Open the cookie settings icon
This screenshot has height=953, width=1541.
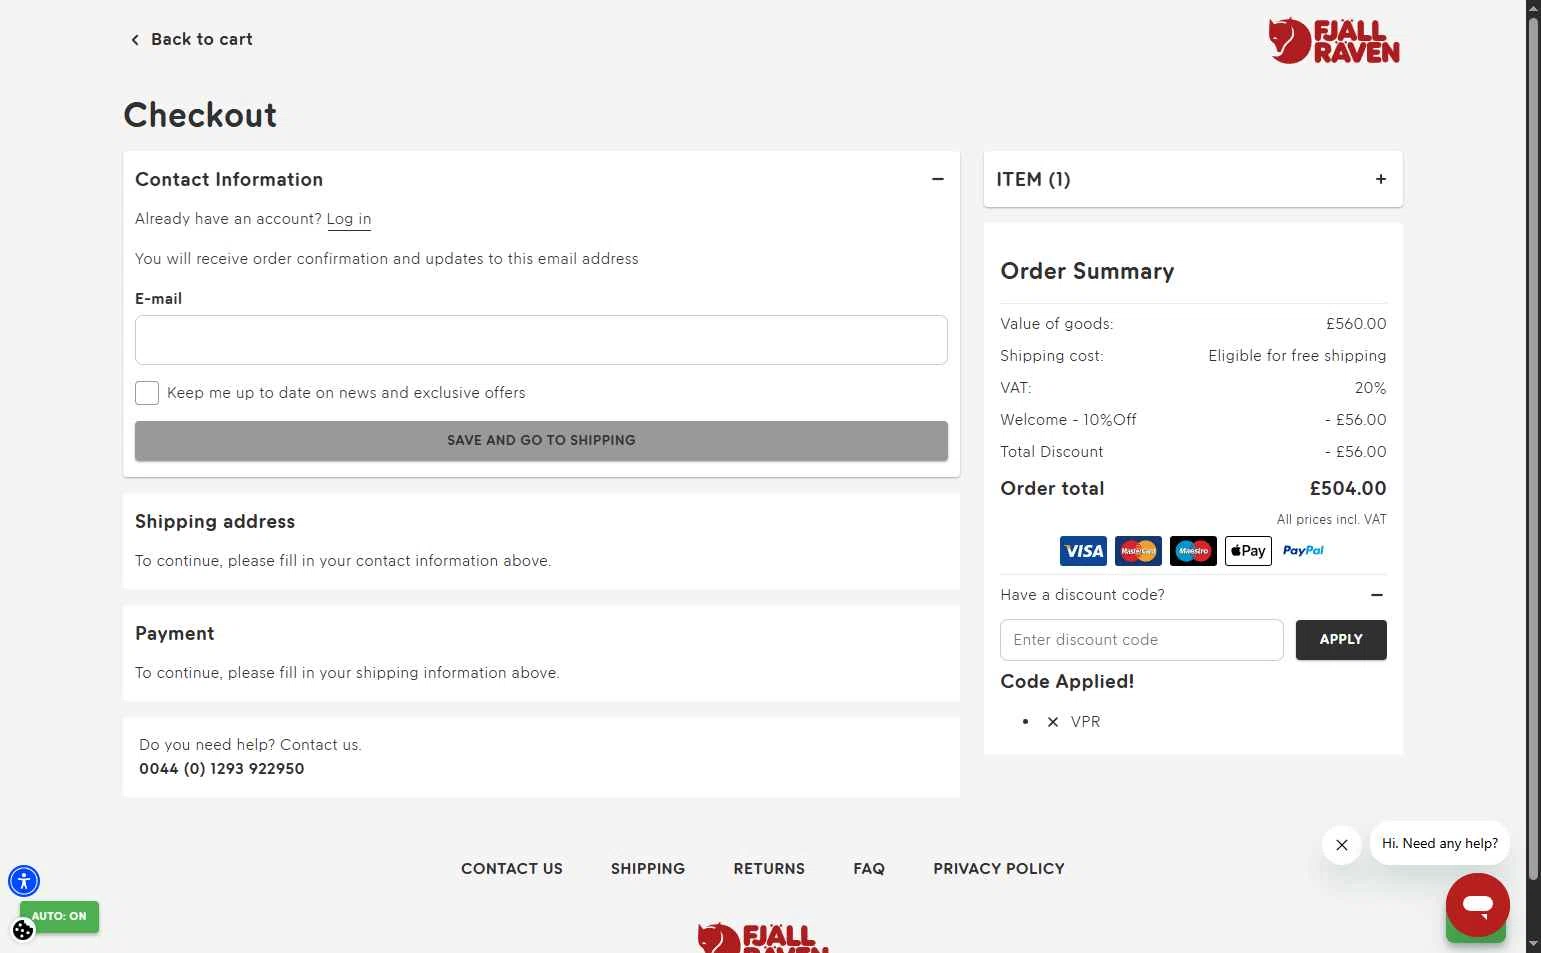pyautogui.click(x=23, y=931)
